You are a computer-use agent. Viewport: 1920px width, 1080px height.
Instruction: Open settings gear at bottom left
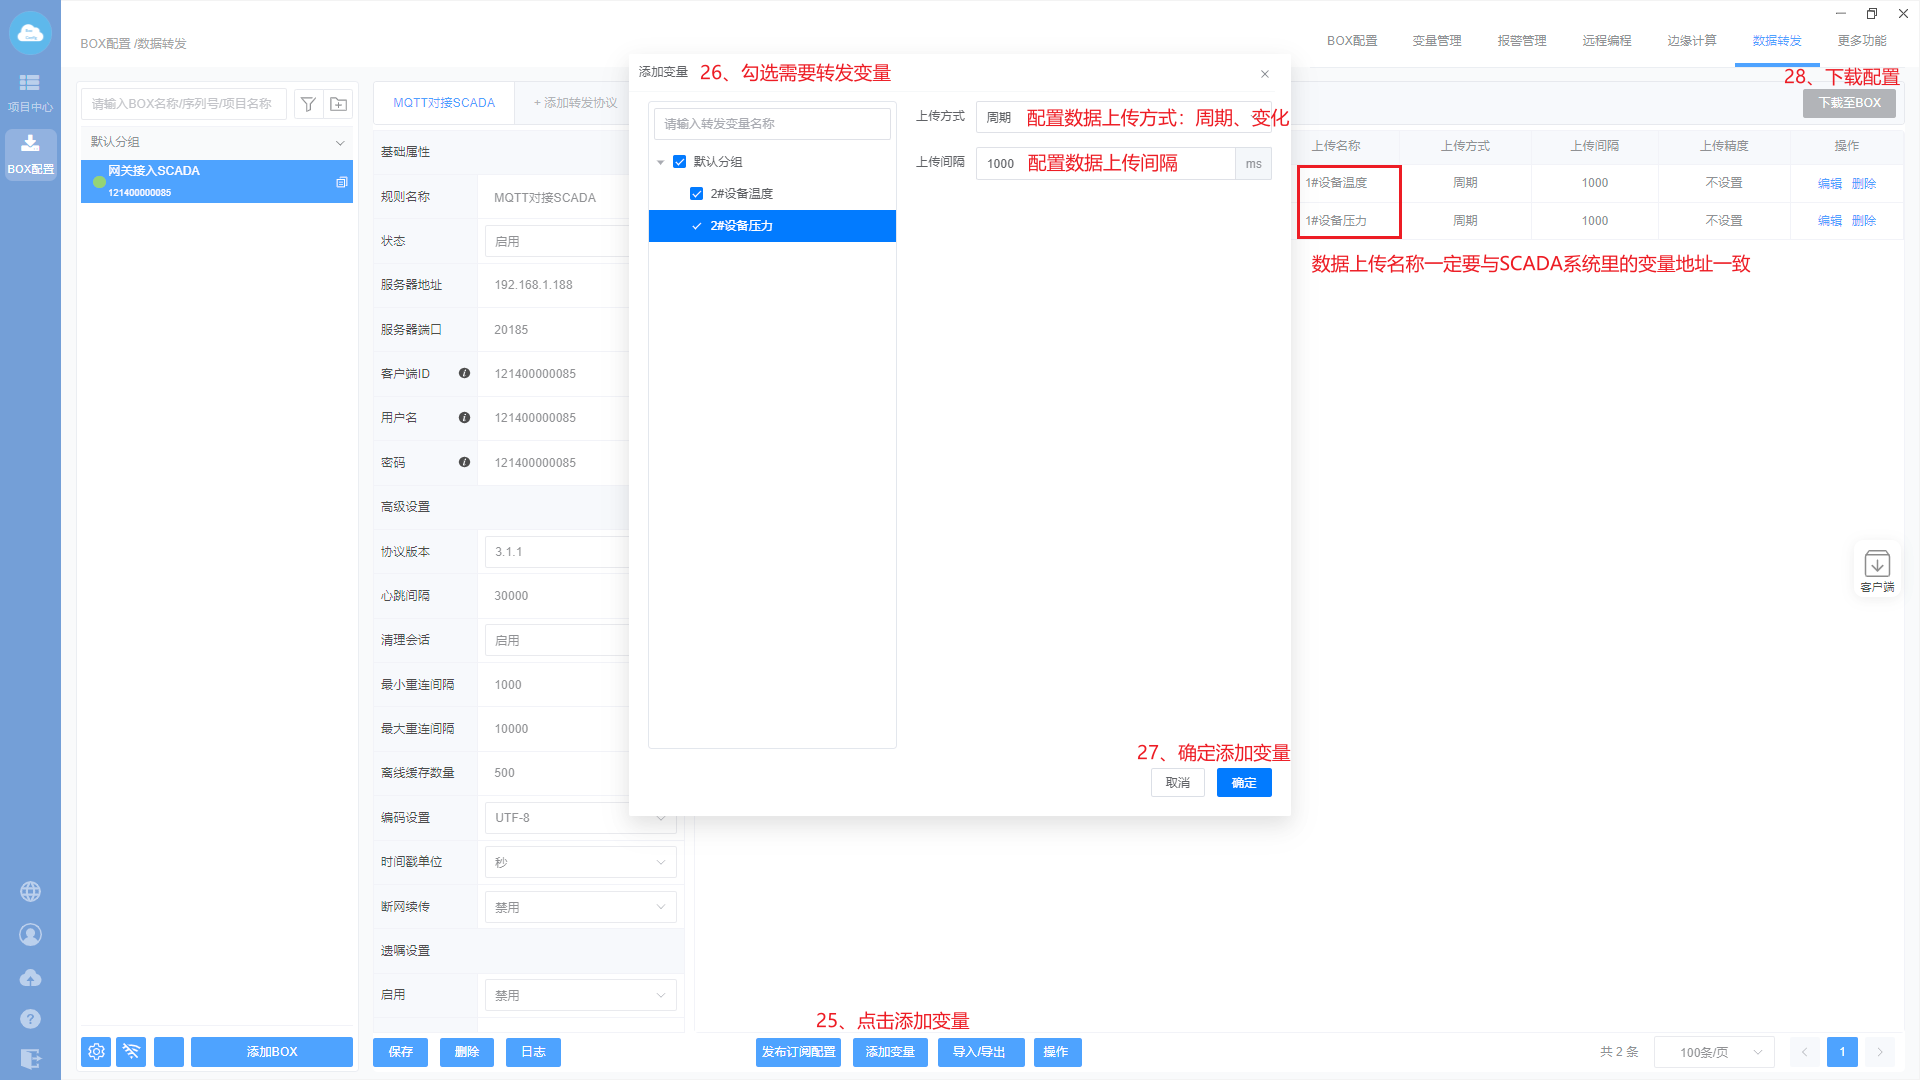96,1052
